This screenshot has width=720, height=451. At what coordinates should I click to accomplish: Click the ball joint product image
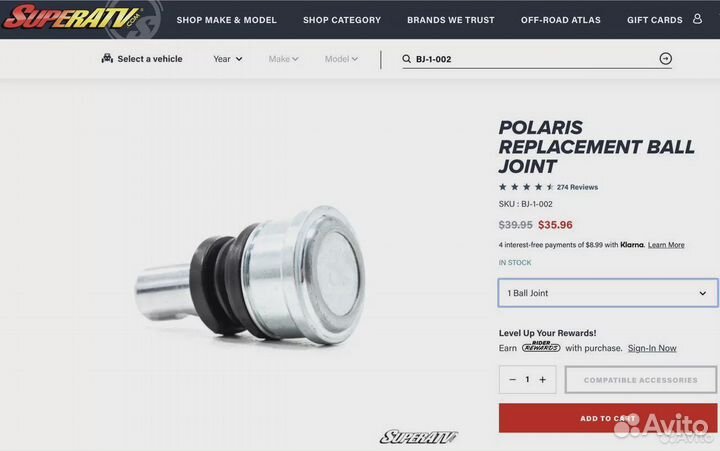[250, 276]
